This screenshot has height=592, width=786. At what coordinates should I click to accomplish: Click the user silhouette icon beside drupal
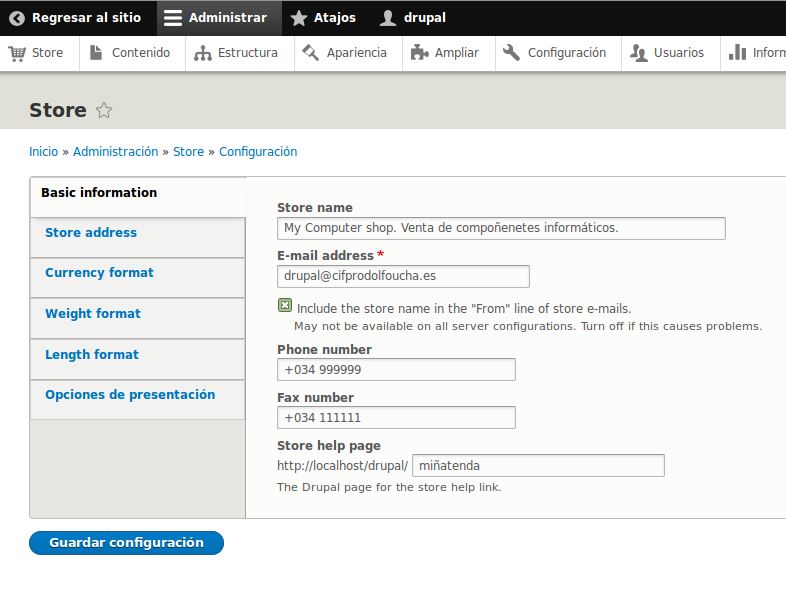coord(387,18)
